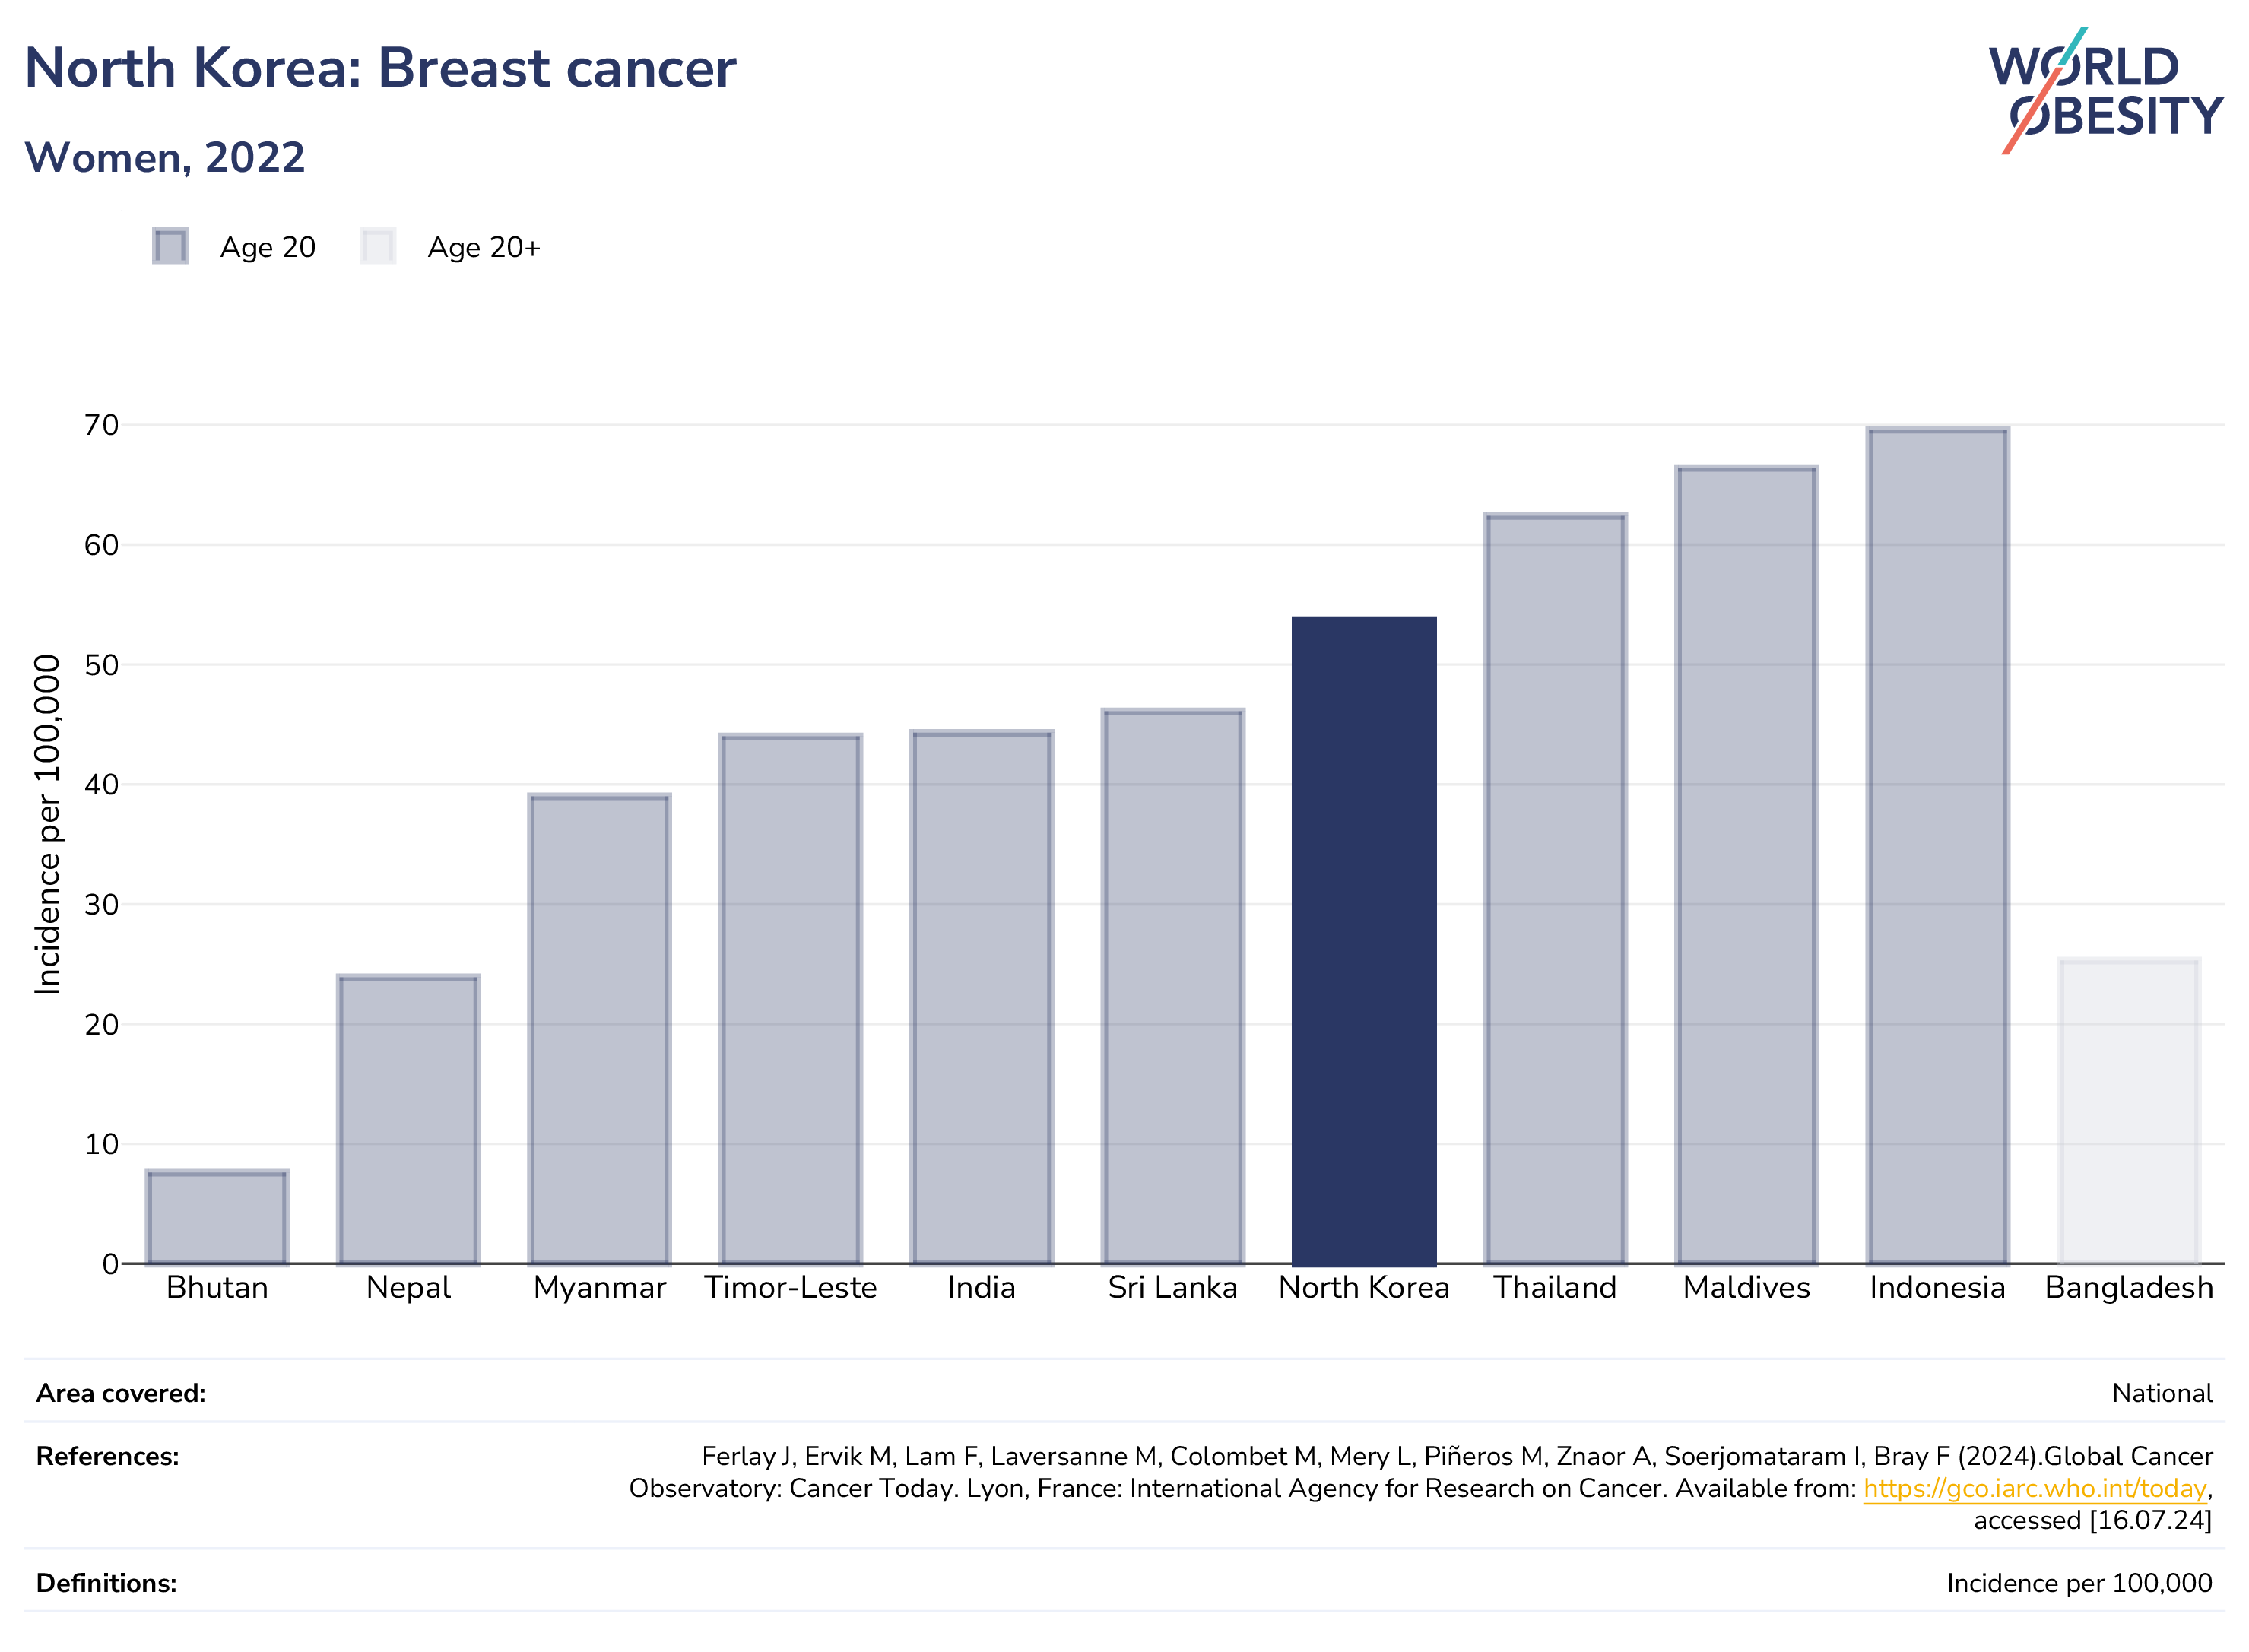
Task: Select the Maldives bar
Action: [1747, 865]
